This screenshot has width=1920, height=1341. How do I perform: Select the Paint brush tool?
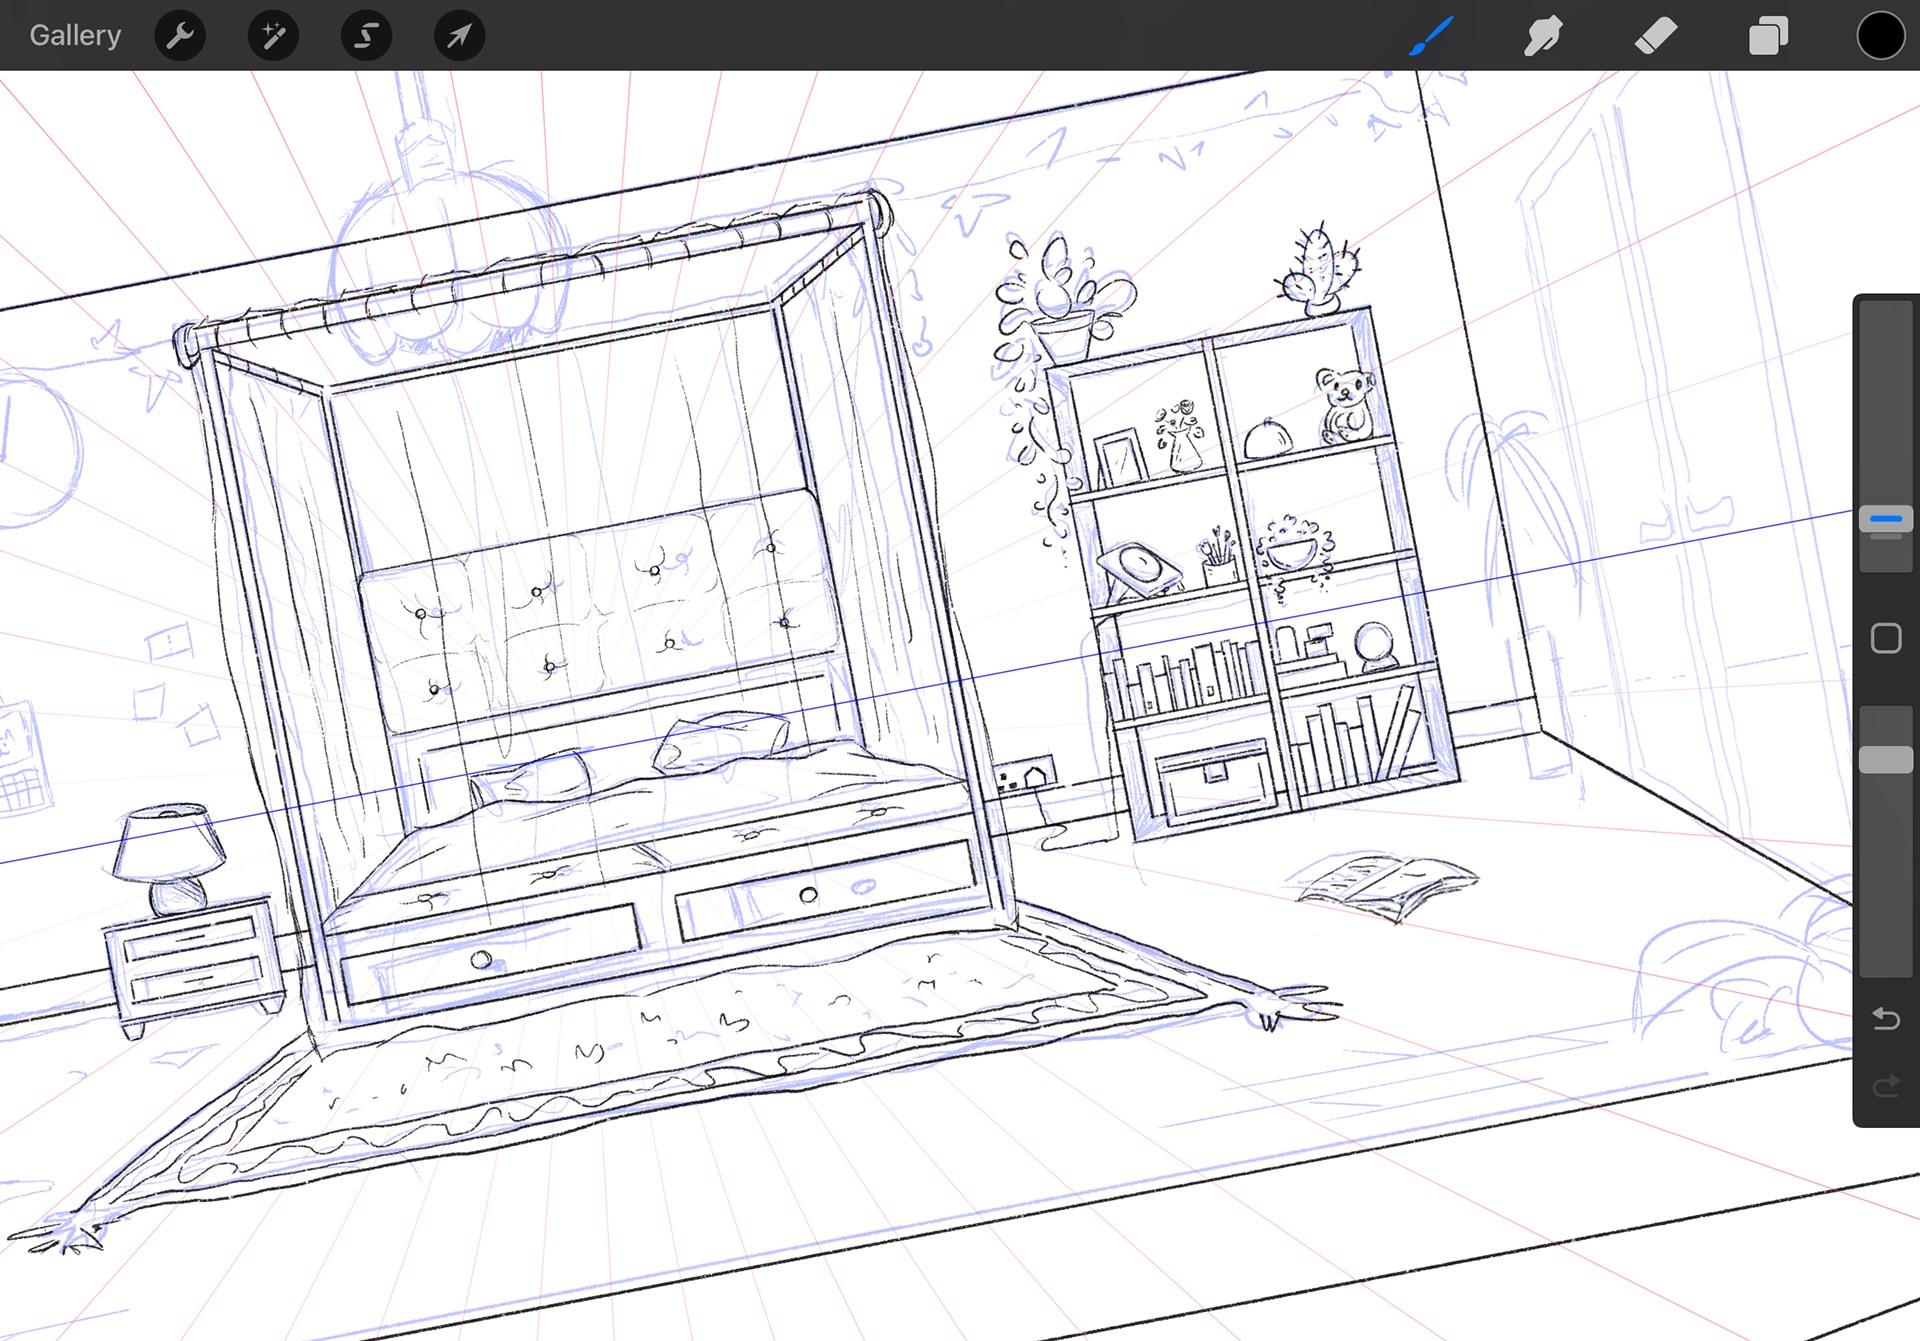(x=1430, y=35)
